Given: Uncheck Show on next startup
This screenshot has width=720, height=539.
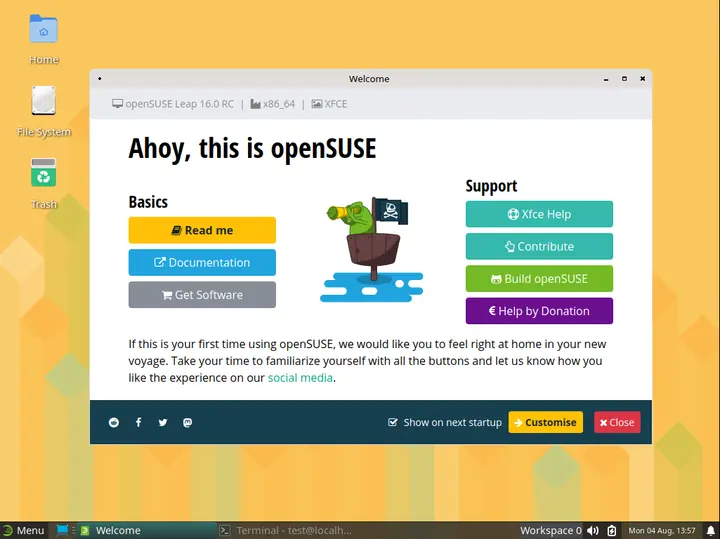Looking at the screenshot, I should pos(393,423).
